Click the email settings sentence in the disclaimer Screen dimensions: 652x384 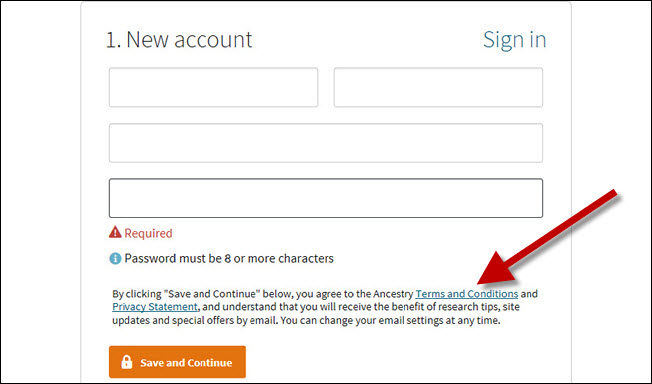pyautogui.click(x=388, y=320)
